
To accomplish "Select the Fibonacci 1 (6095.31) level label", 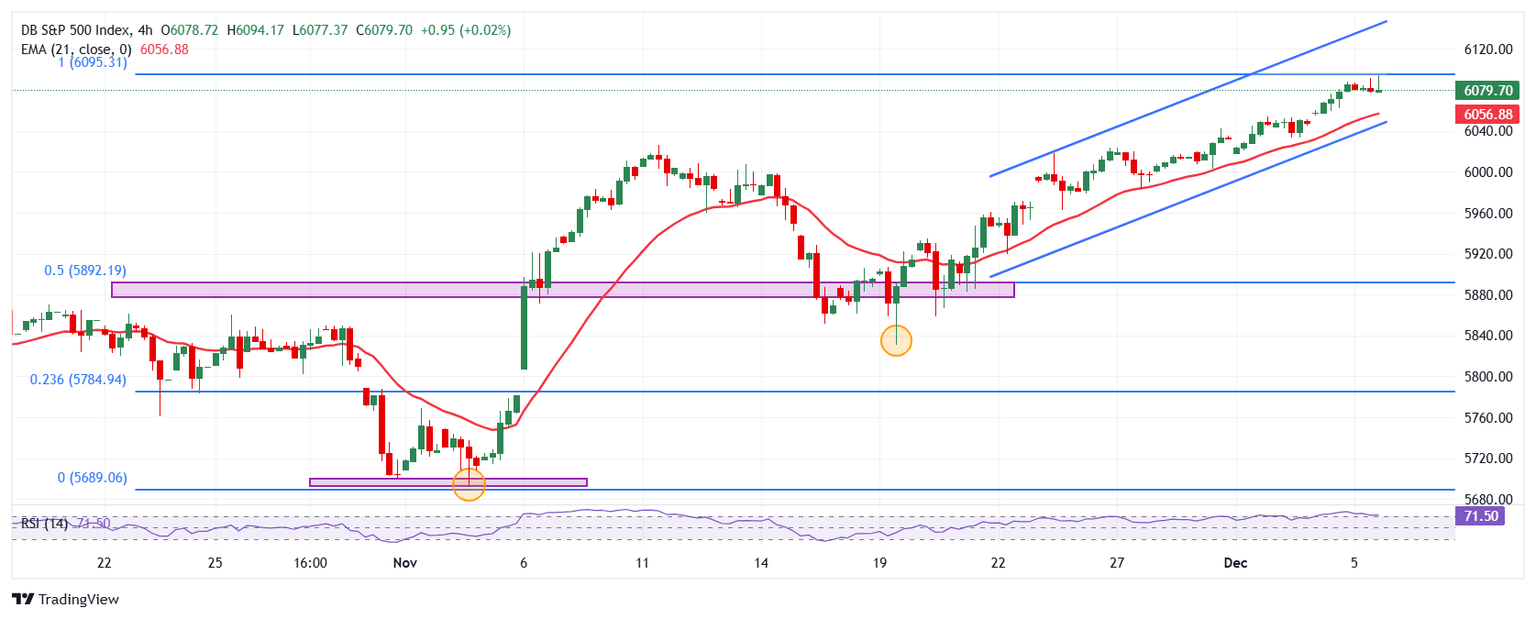I will [91, 62].
